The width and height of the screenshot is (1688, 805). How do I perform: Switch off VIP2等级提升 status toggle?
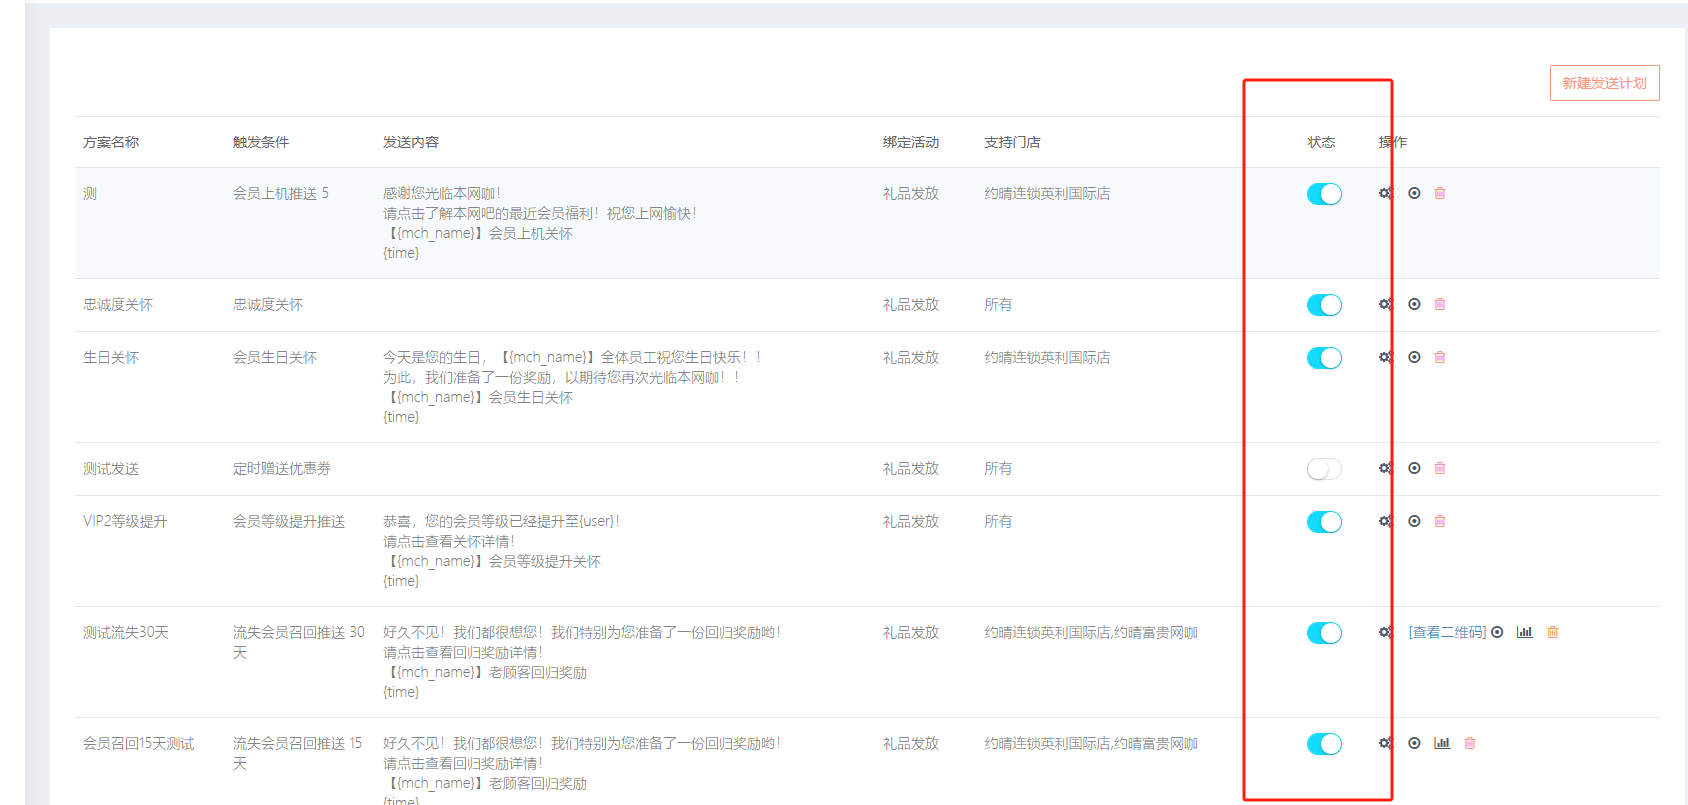click(1324, 522)
